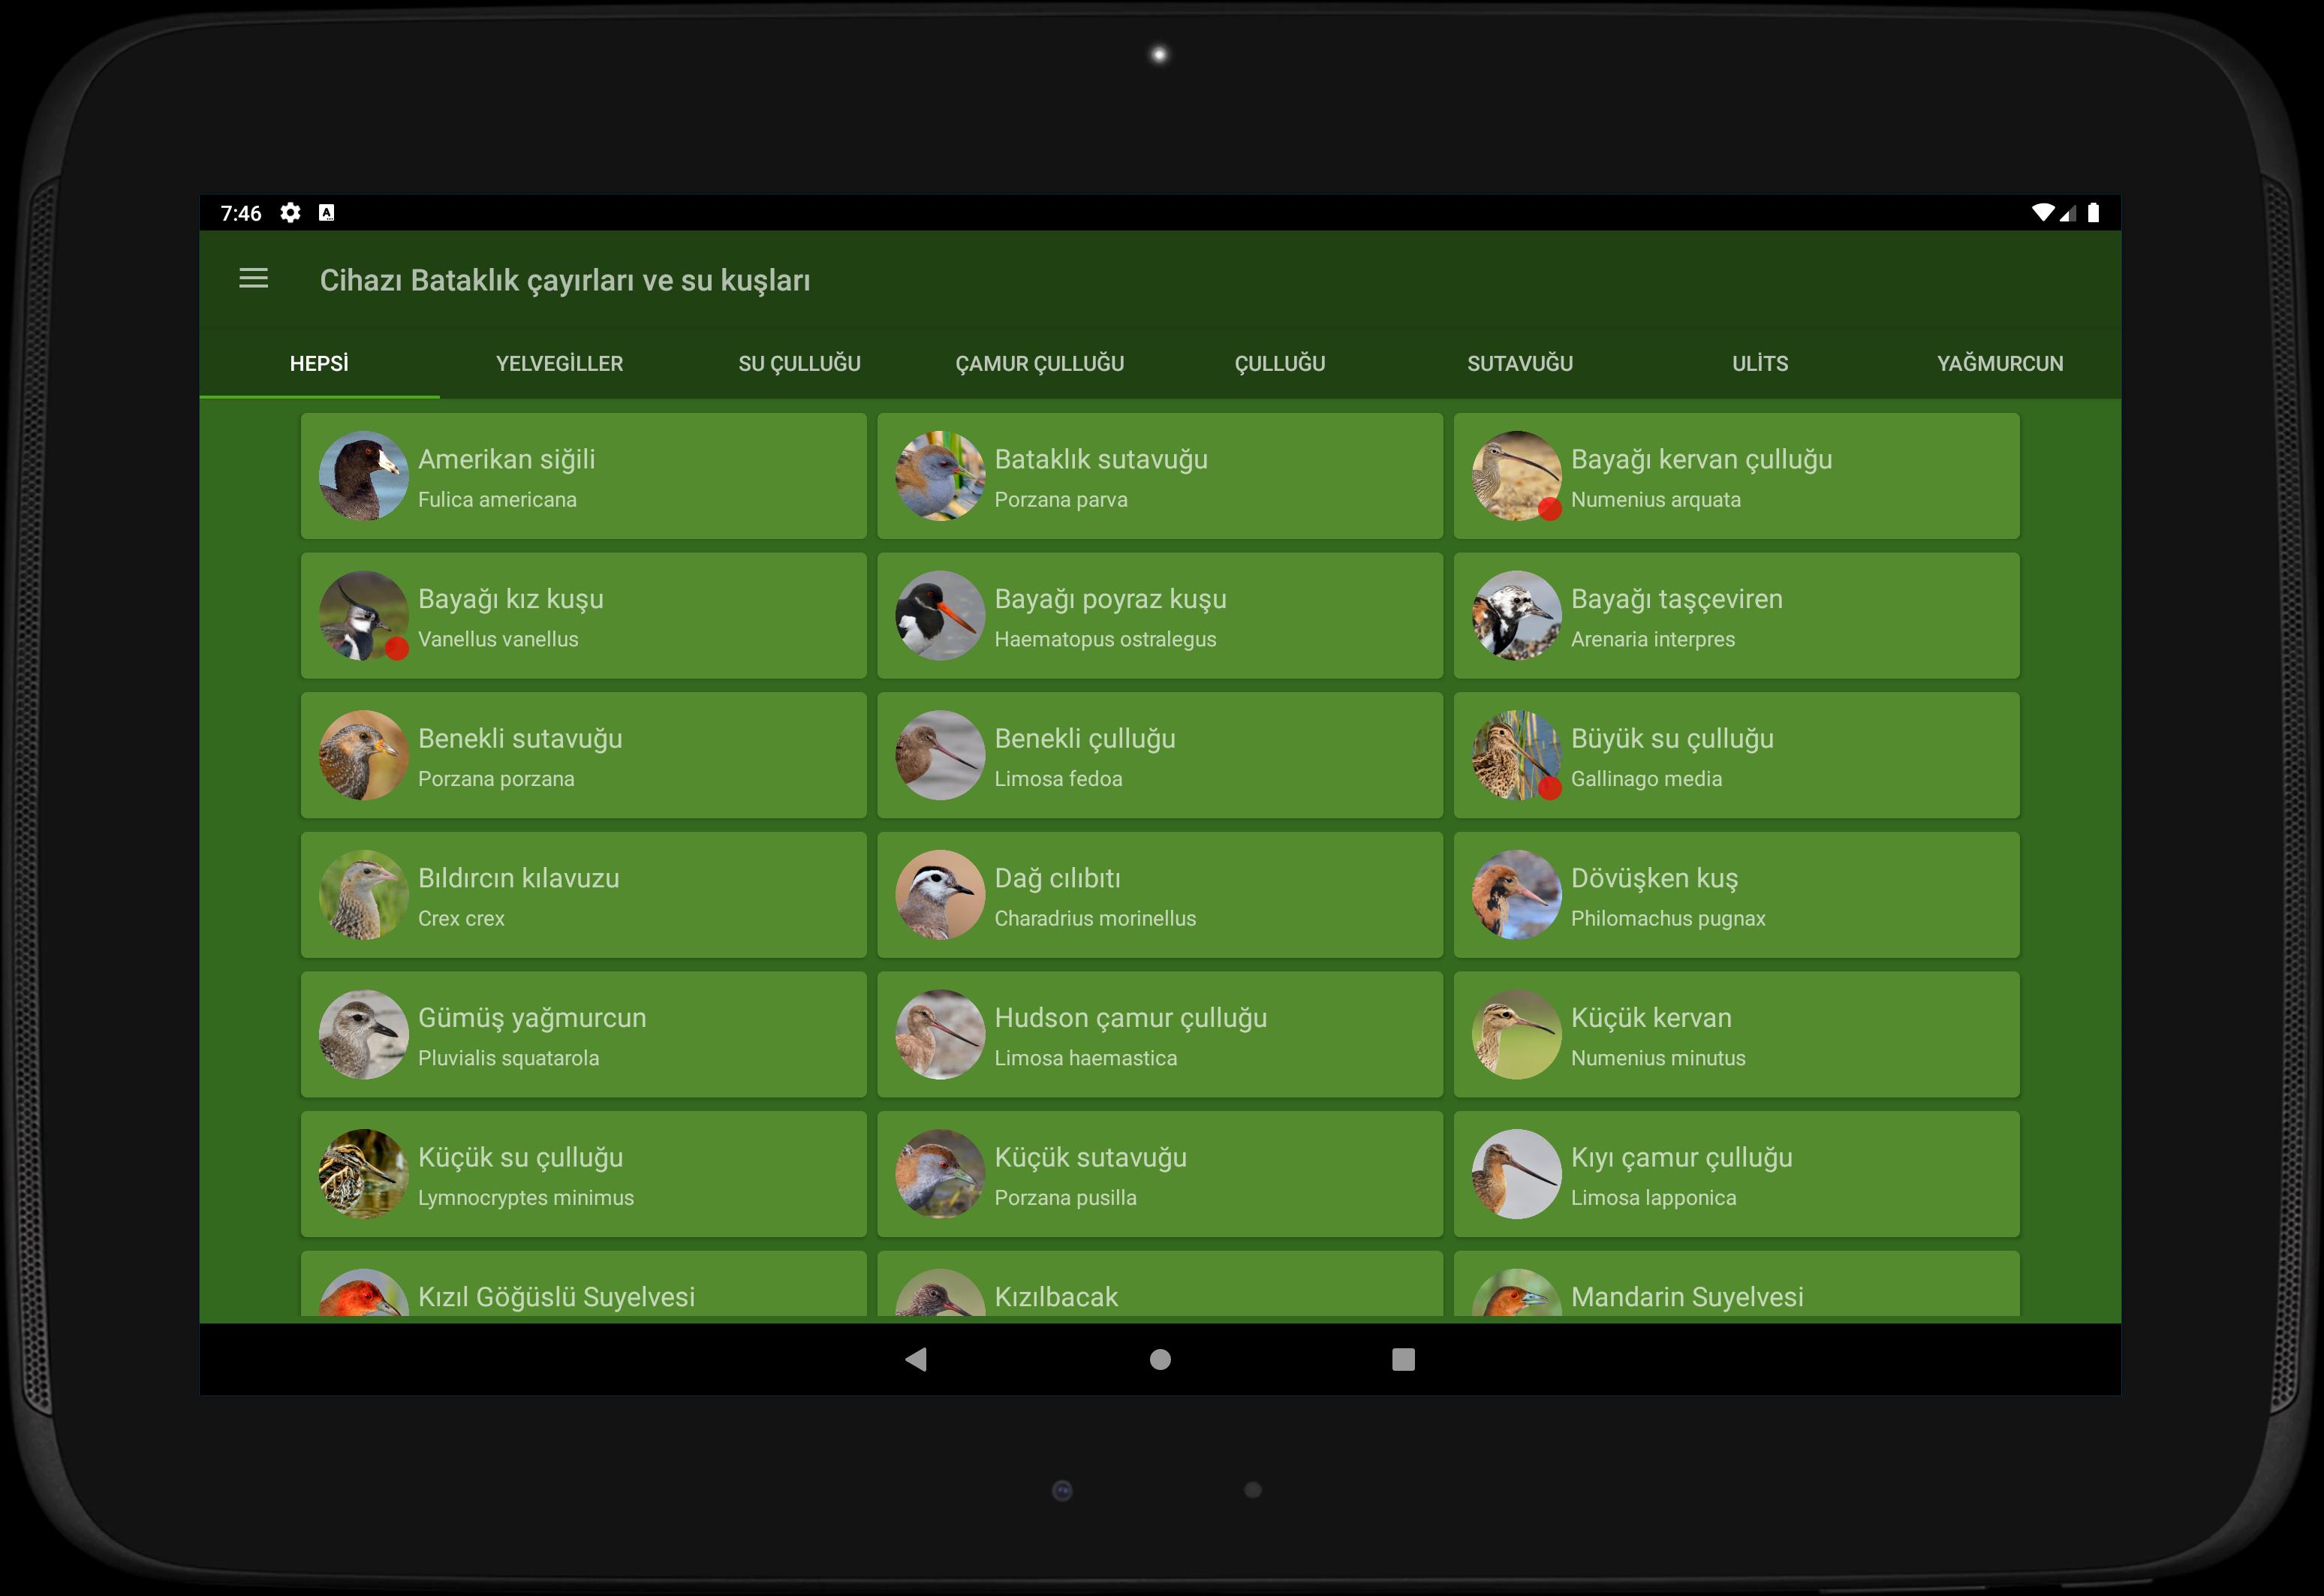
Task: Select the YAĞMURCUN tab
Action: point(2000,363)
